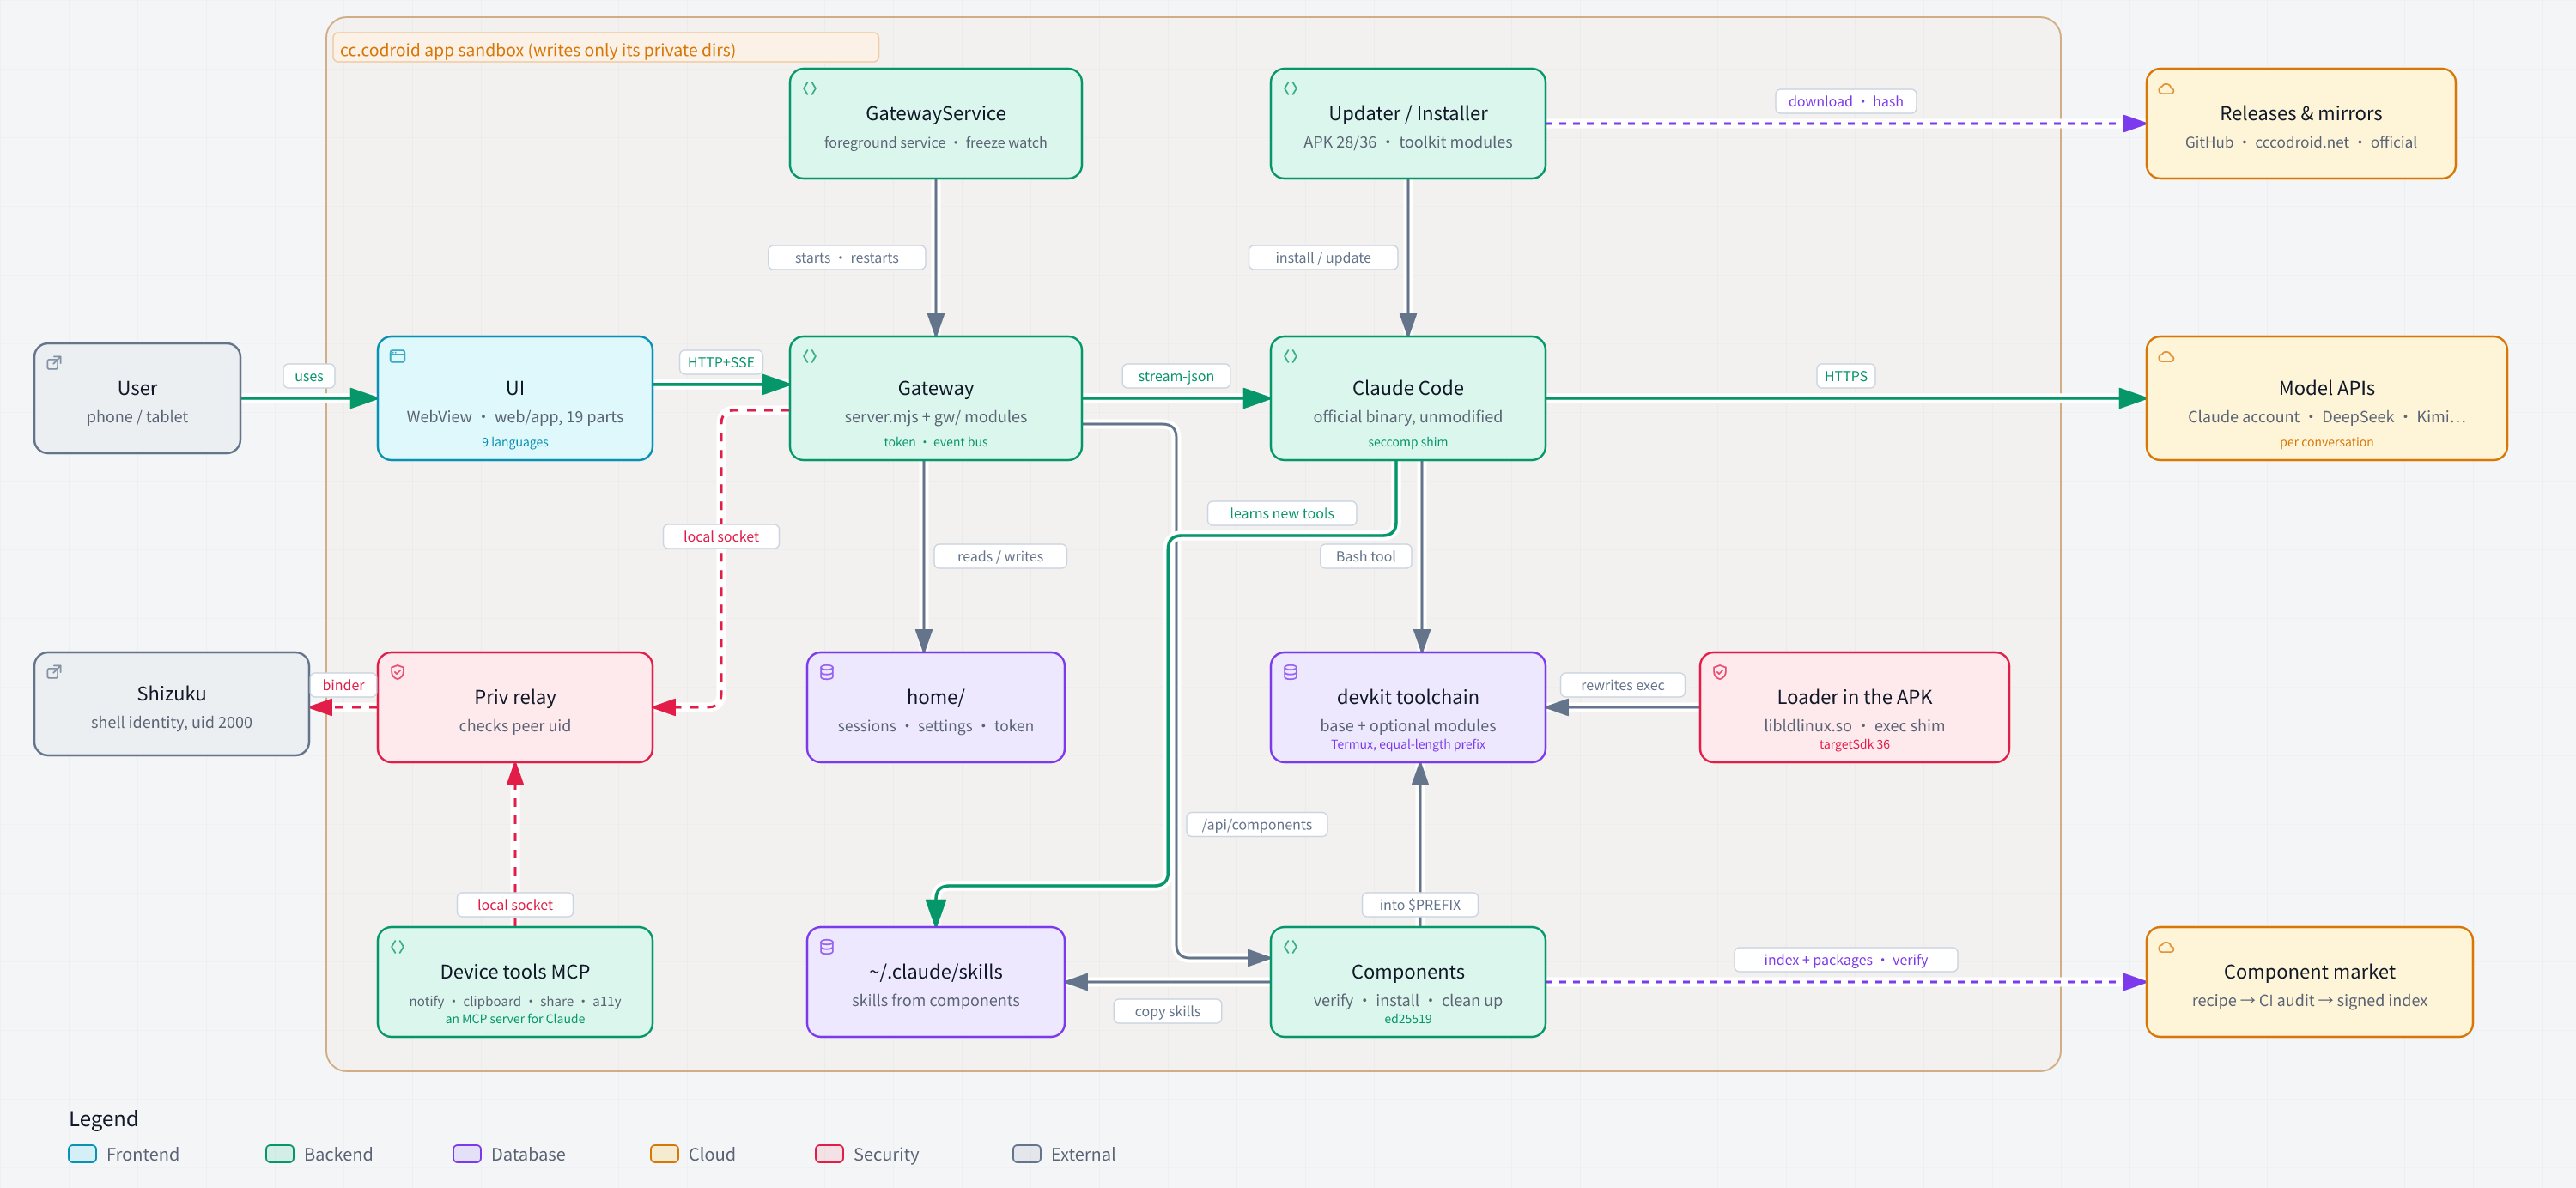
Task: Click the cc.codroid app sandbox group title
Action: pyautogui.click(x=537, y=50)
